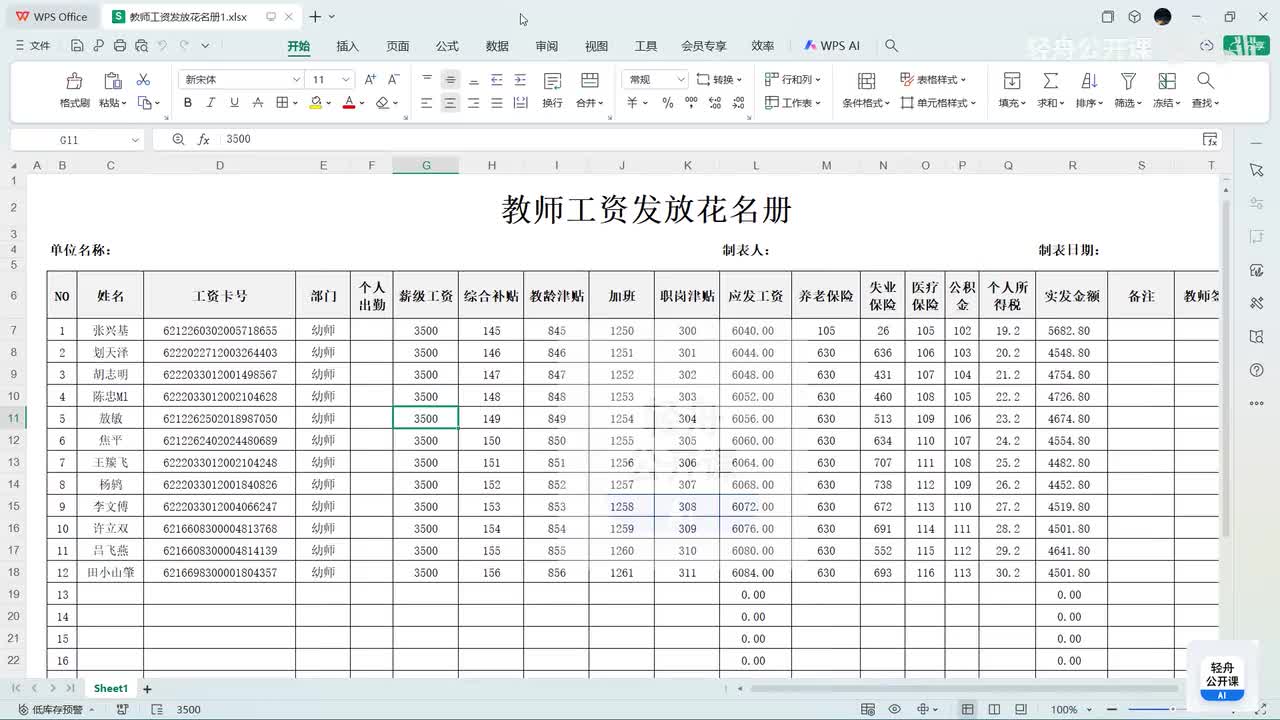Expand the Name Box G11 dropdown
This screenshot has height=720, width=1280.
pyautogui.click(x=135, y=140)
